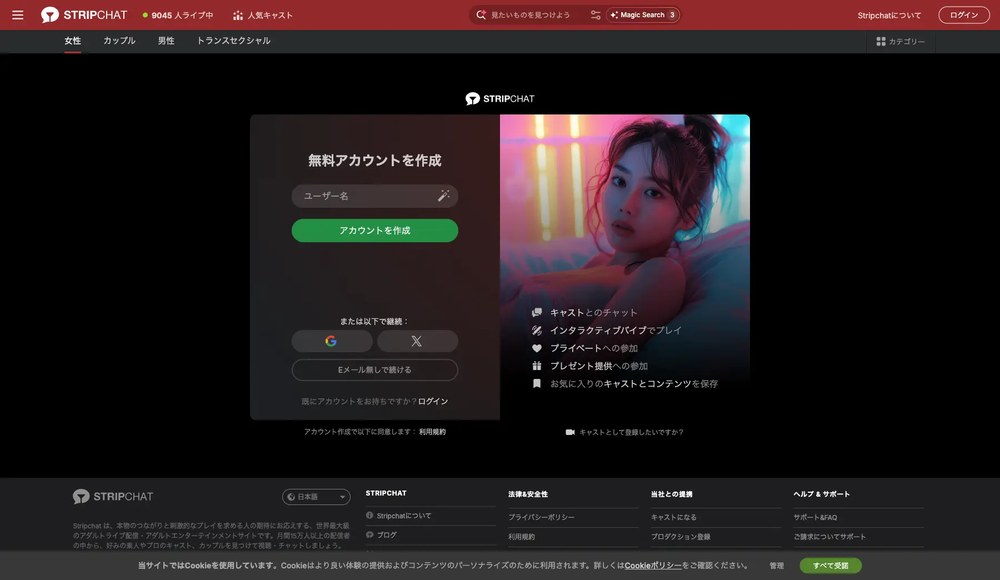Click the chat bubble icon beside キャストとのチャット
Screen dimensions: 1000x580
pos(537,313)
